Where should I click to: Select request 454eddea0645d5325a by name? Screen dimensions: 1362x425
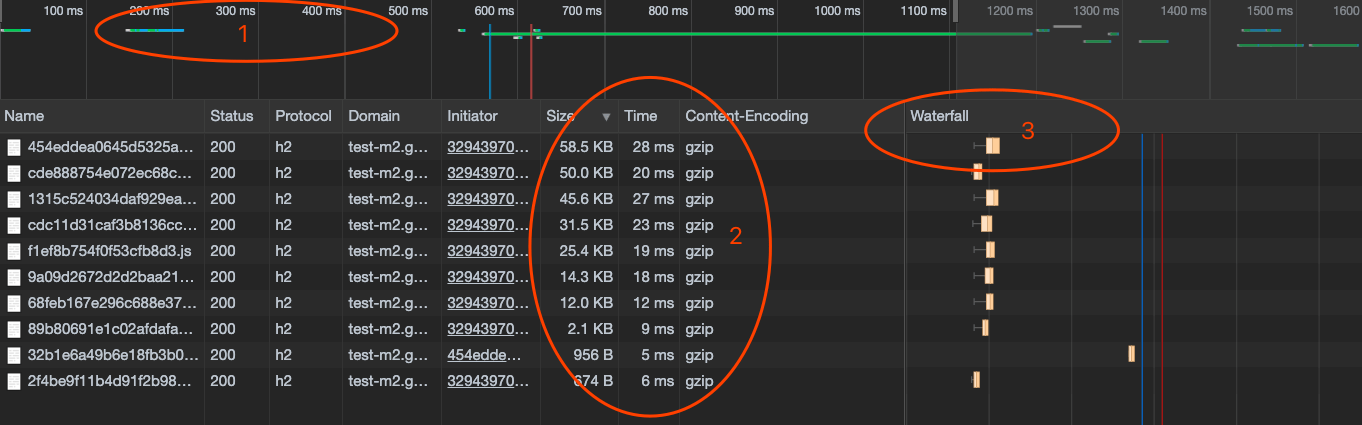(x=112, y=147)
